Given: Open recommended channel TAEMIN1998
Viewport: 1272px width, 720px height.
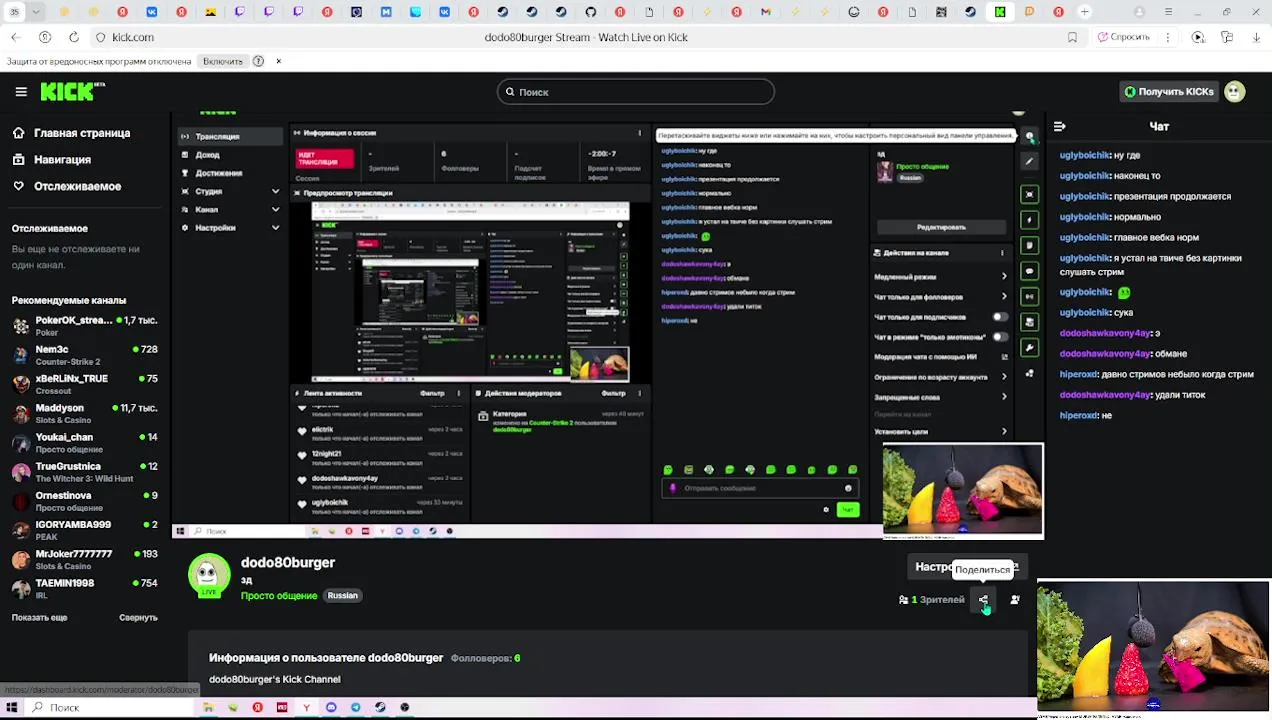Looking at the screenshot, I should point(84,589).
